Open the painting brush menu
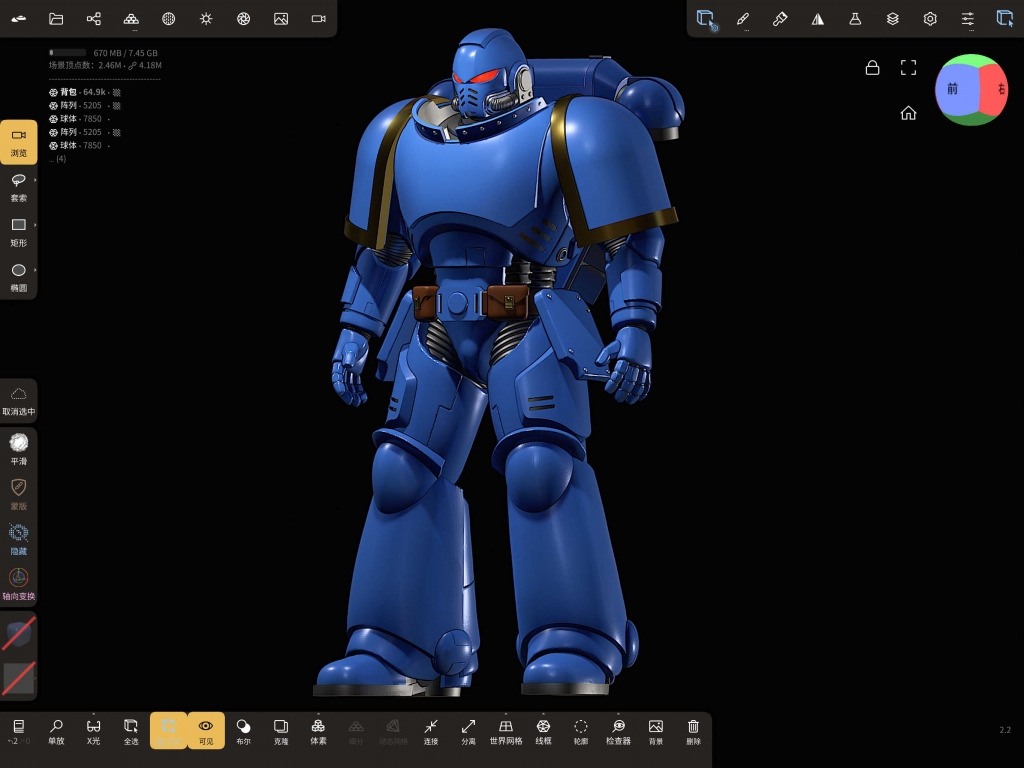The height and width of the screenshot is (768, 1024). 780,19
